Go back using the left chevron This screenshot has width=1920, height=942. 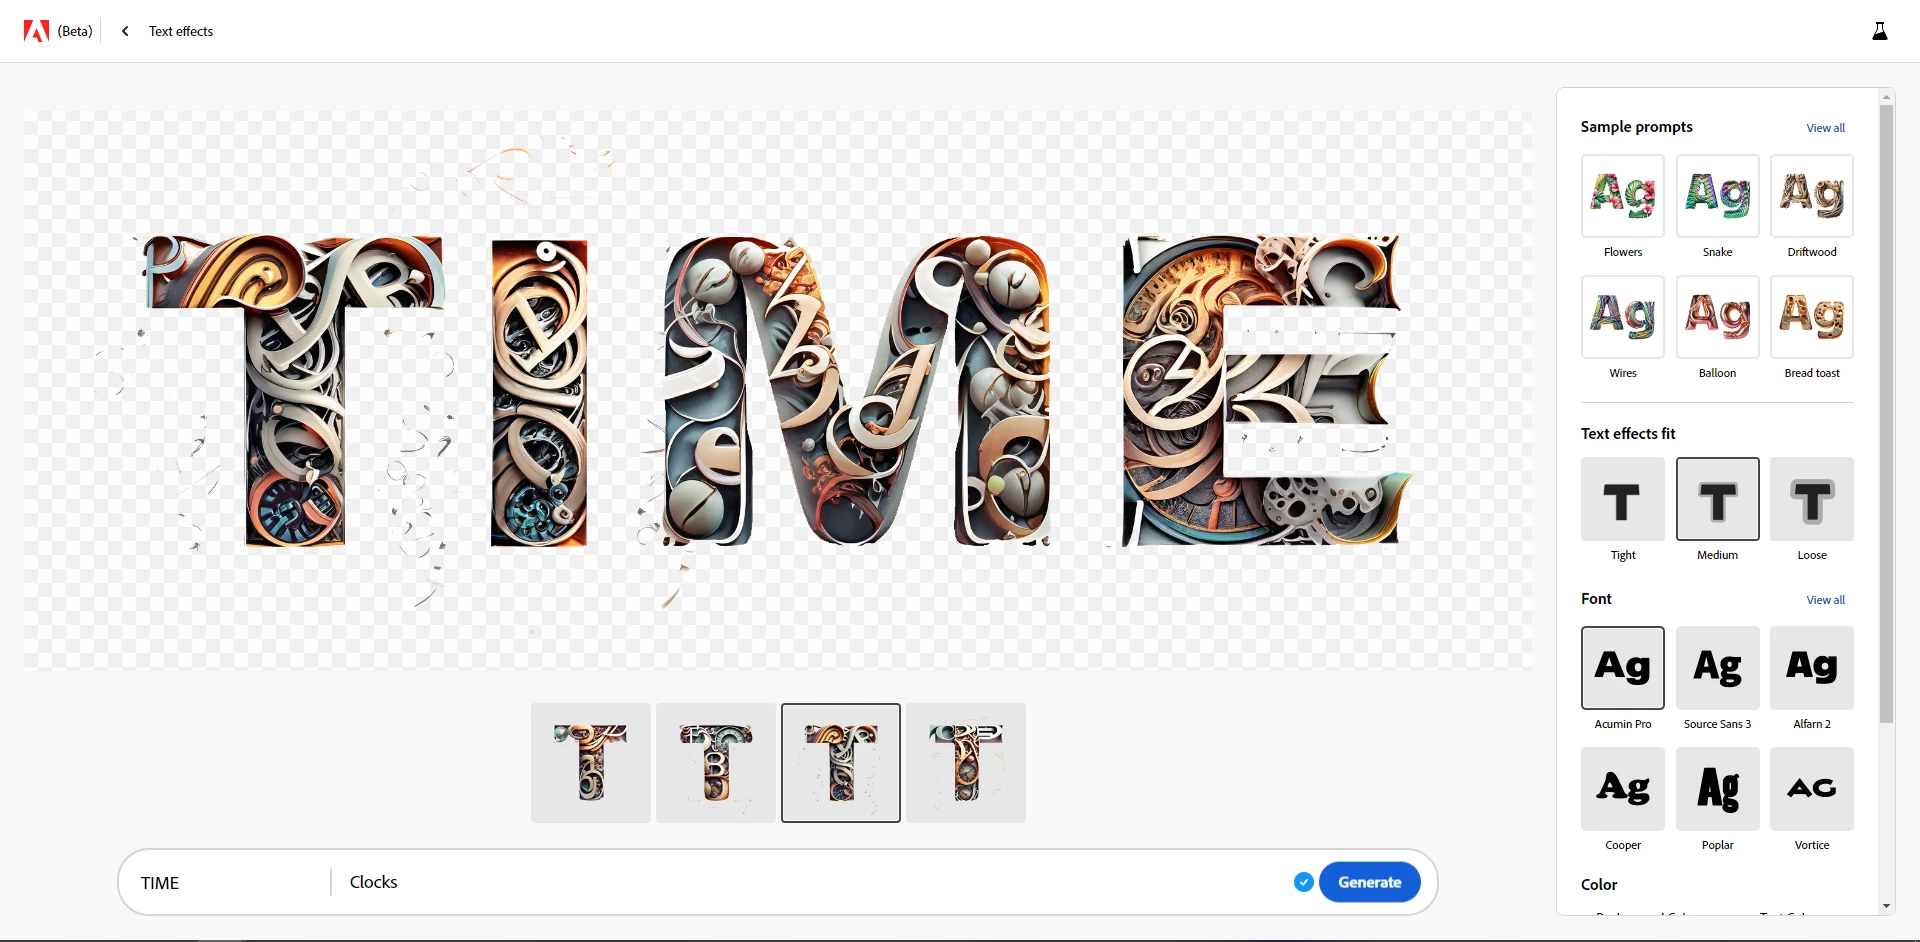click(x=125, y=31)
